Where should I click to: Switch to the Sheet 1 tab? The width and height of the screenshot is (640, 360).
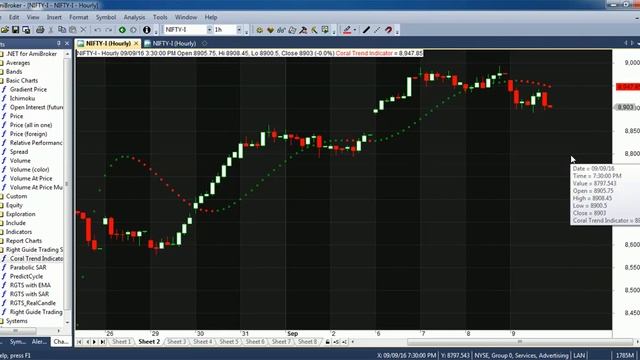click(x=121, y=342)
